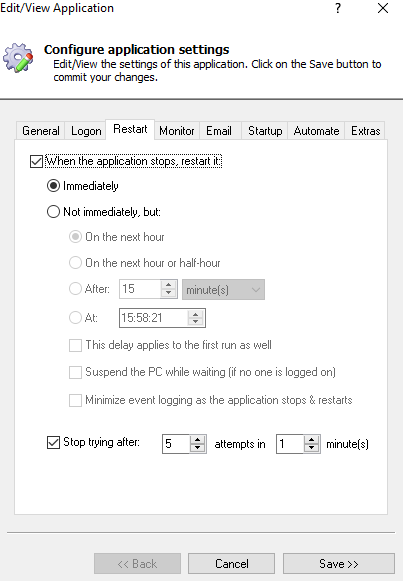Increase the stop trying attempts value

[197, 440]
